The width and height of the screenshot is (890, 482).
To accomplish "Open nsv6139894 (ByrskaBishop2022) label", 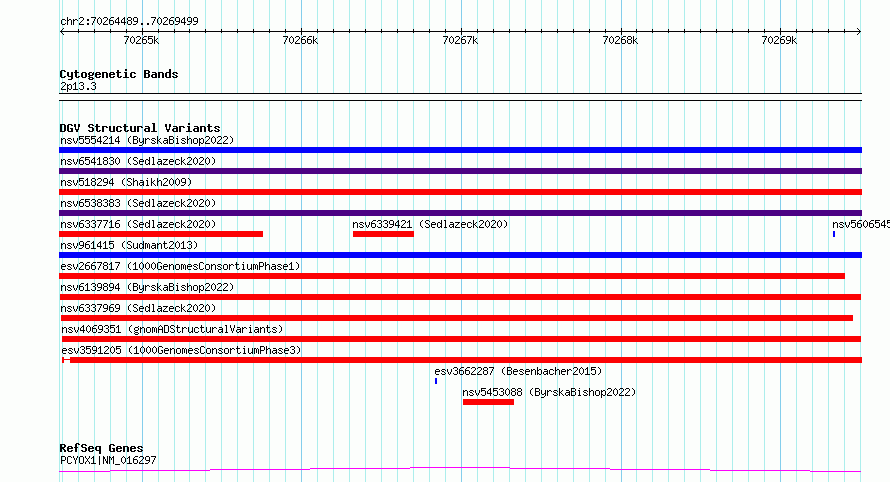I will (147, 287).
